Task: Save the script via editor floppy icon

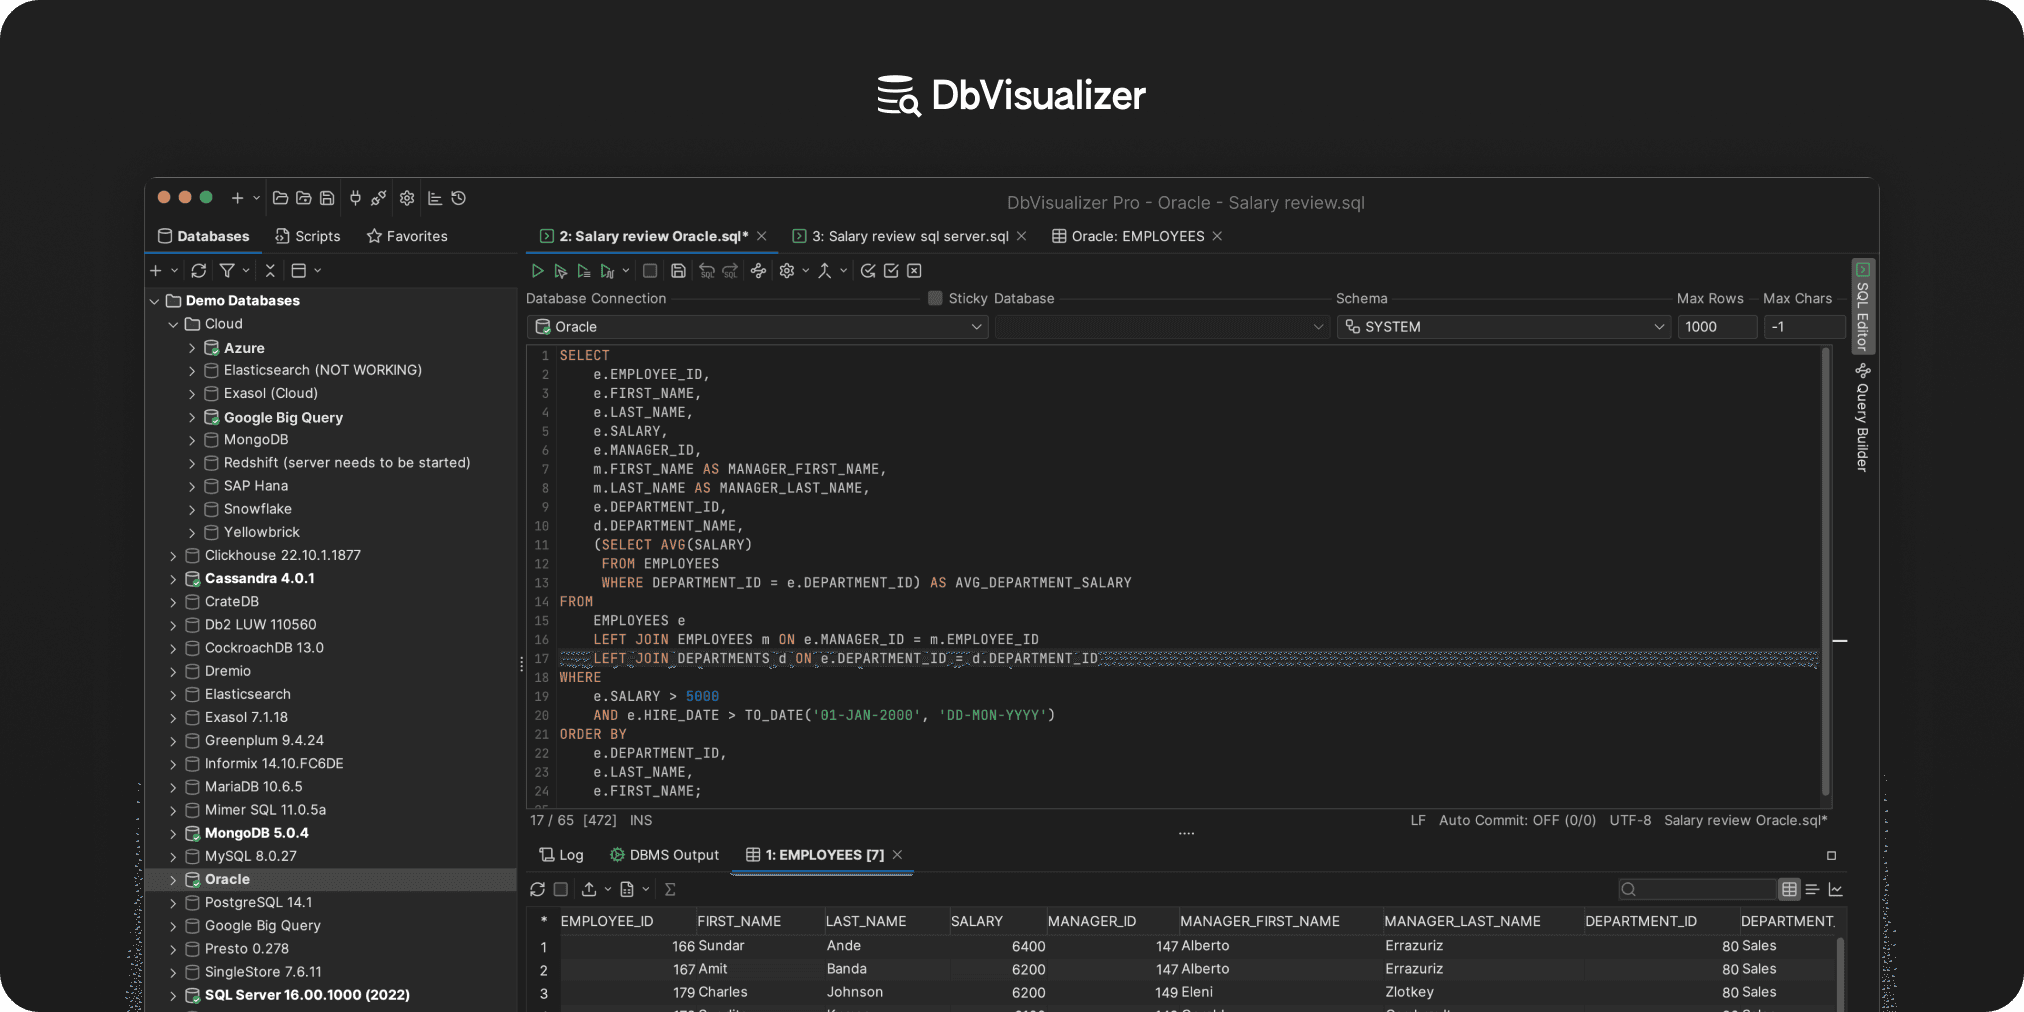Action: [678, 271]
